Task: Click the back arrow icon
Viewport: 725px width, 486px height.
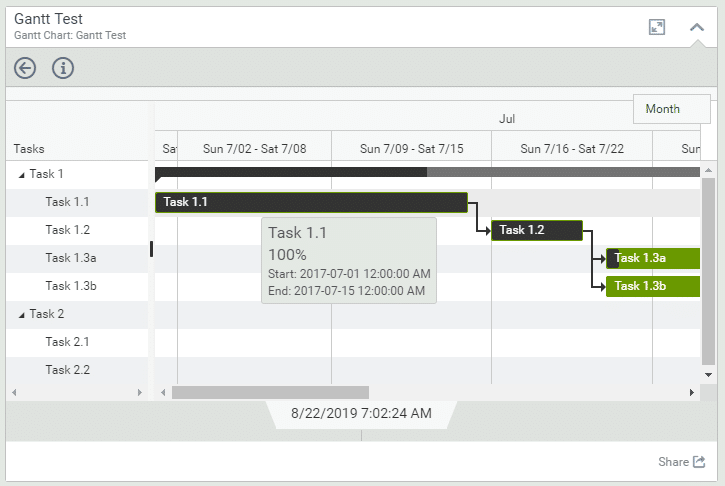Action: pyautogui.click(x=25, y=68)
